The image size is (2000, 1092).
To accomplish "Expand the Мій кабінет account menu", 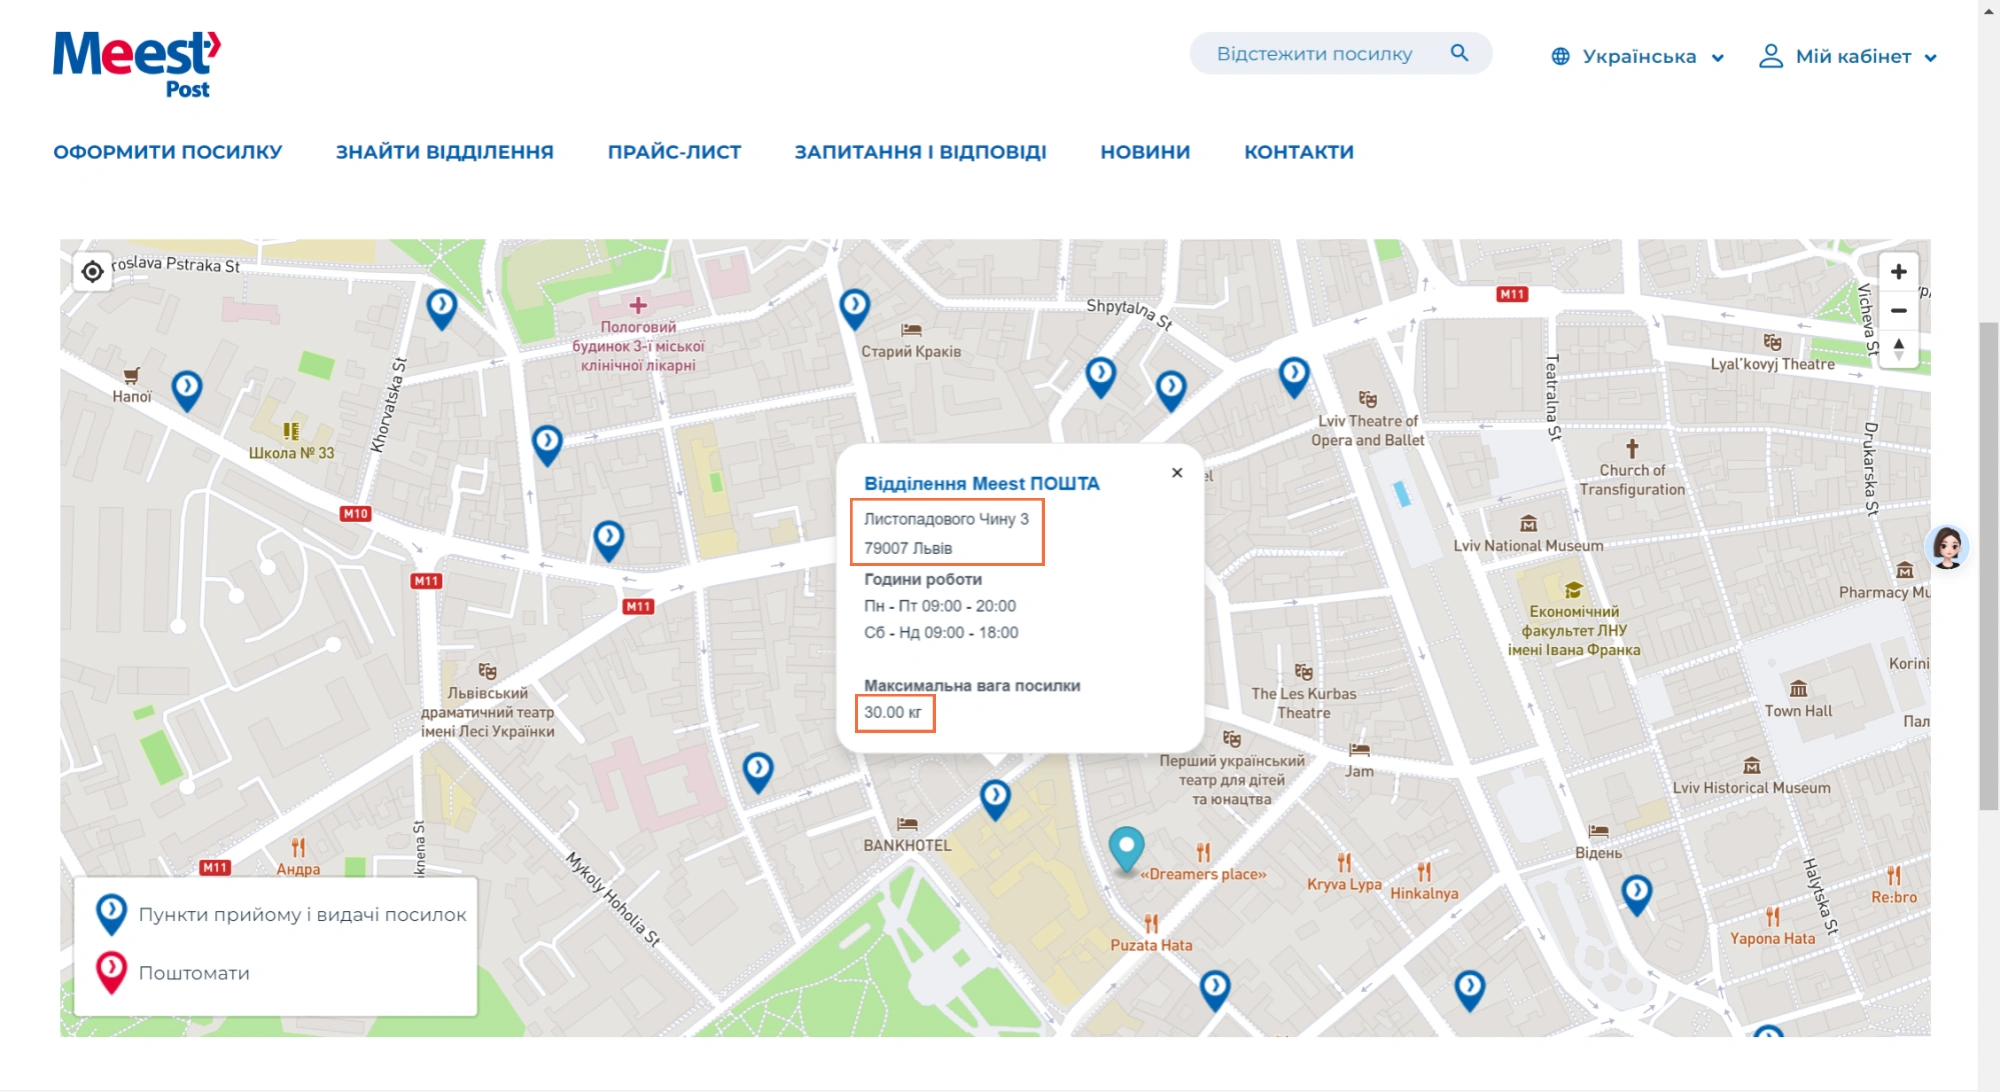I will click(x=1848, y=57).
